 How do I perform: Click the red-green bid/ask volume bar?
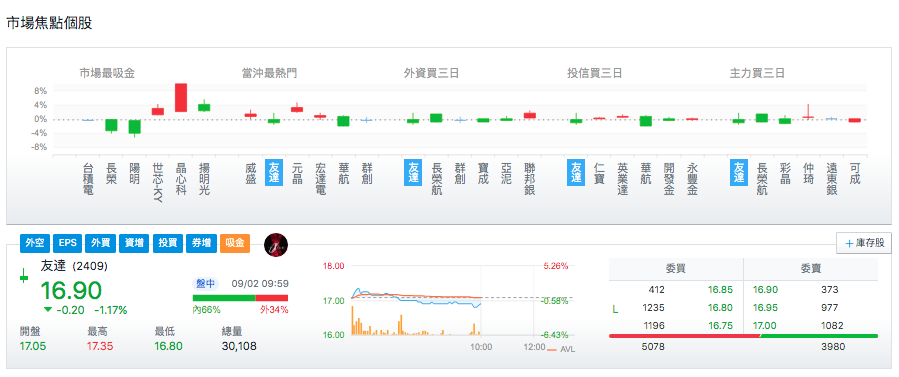(x=743, y=336)
